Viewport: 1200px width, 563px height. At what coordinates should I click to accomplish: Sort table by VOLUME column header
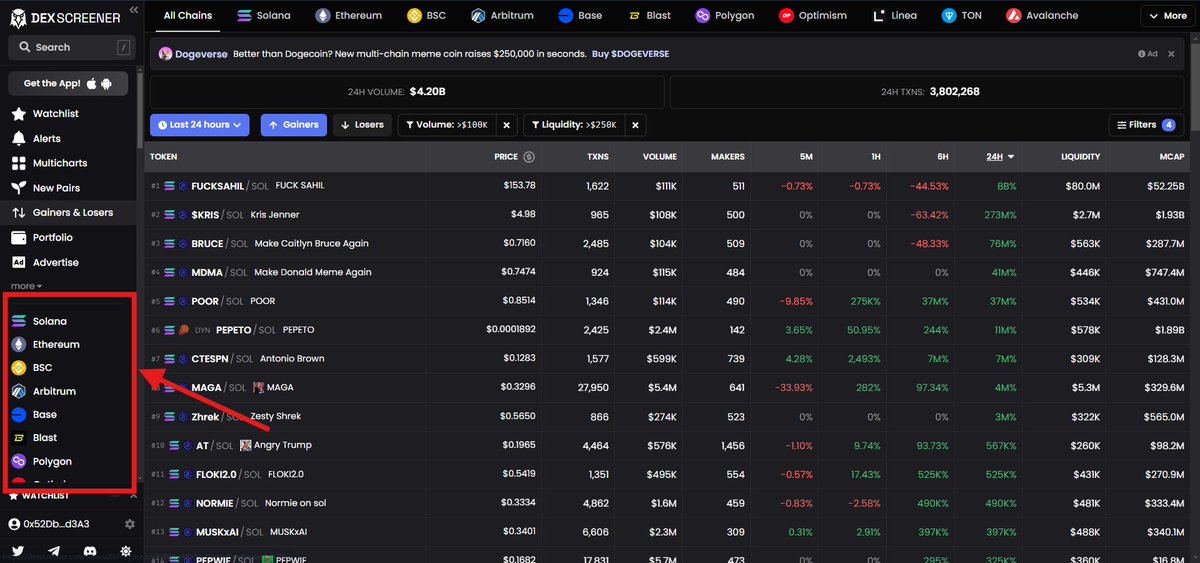click(x=660, y=157)
